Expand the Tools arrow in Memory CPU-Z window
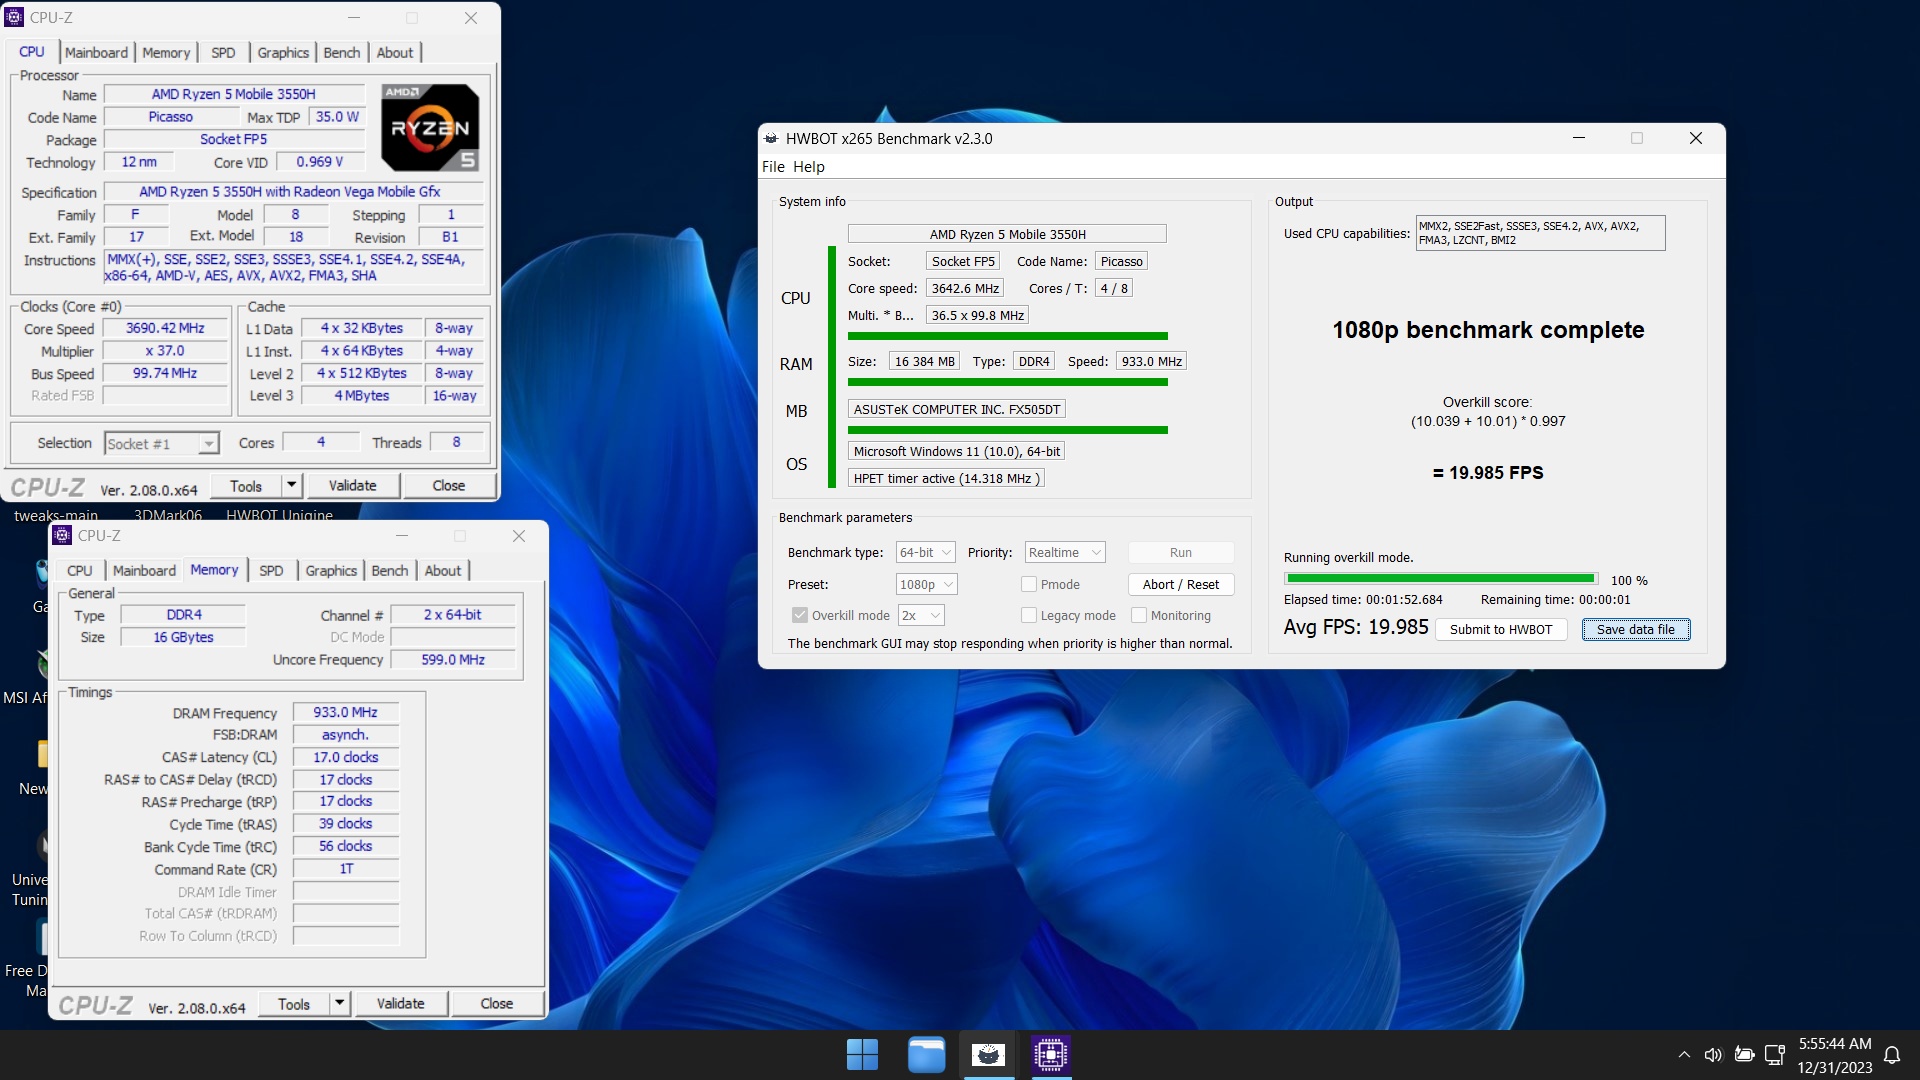The height and width of the screenshot is (1080, 1920). tap(339, 1003)
